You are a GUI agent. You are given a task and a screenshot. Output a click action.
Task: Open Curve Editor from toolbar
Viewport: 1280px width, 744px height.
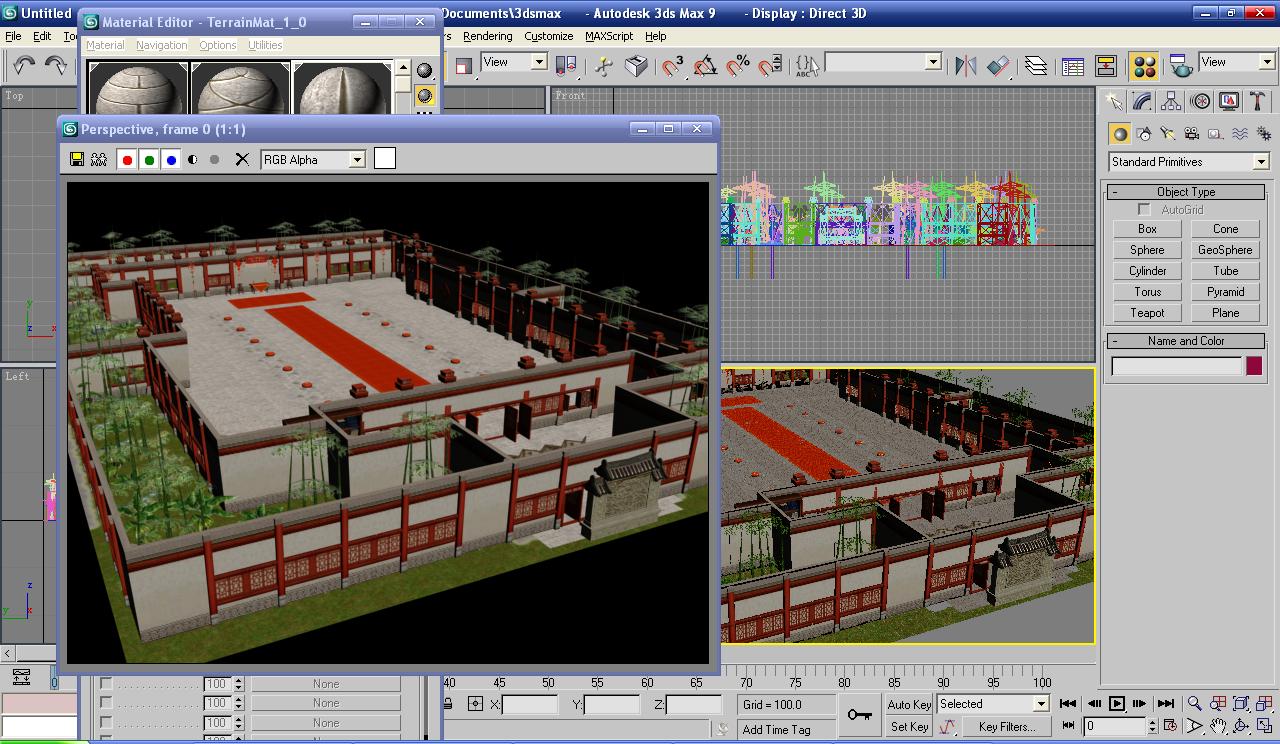pyautogui.click(x=1073, y=66)
